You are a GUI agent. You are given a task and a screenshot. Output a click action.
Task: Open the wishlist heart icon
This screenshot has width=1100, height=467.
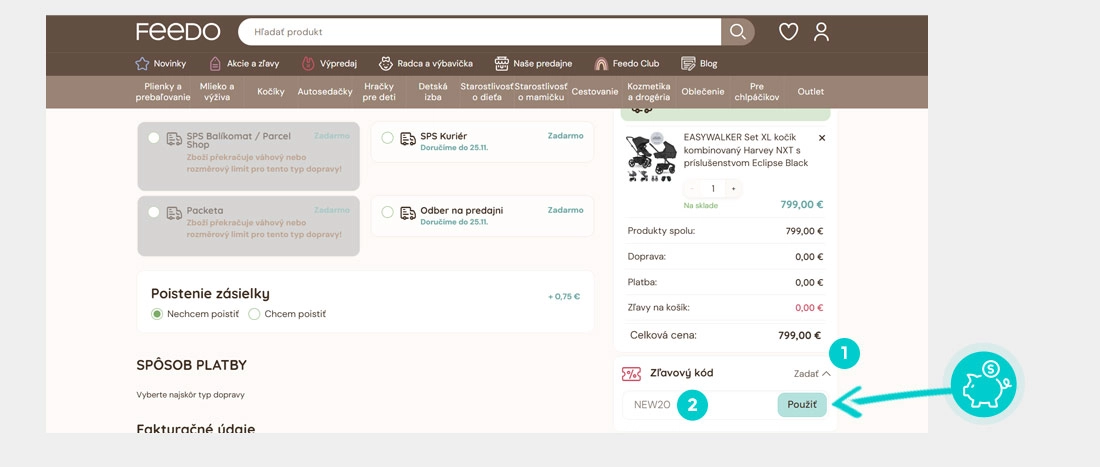click(x=789, y=32)
